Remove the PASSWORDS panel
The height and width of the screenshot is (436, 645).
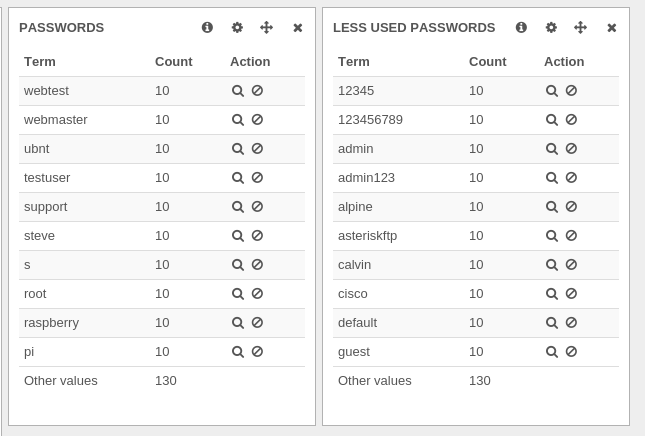click(298, 28)
